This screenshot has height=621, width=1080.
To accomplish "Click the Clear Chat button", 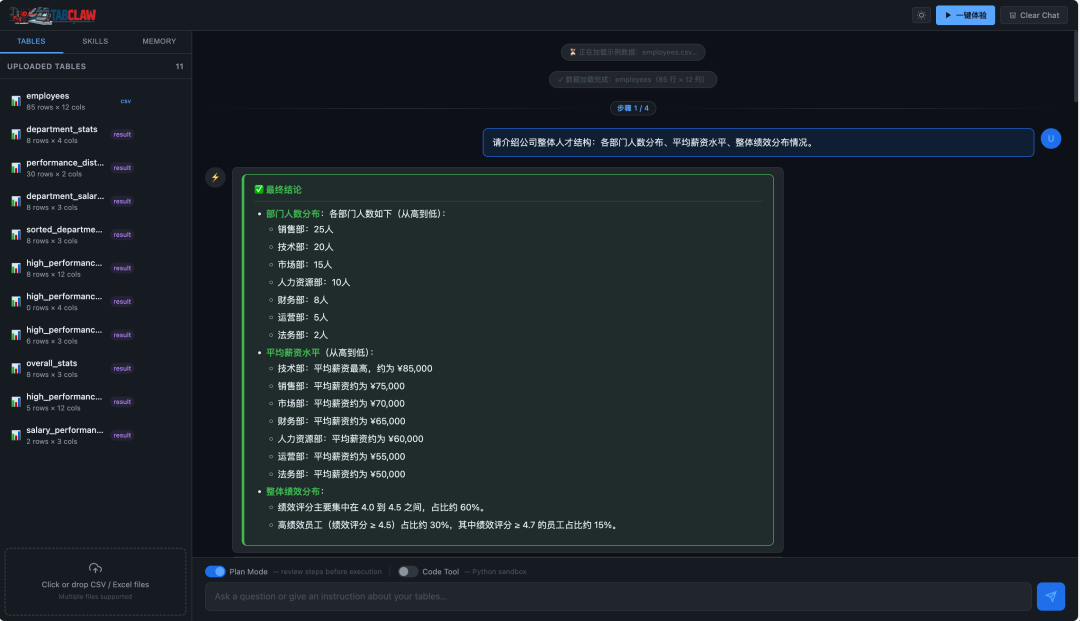I will [x=1034, y=15].
